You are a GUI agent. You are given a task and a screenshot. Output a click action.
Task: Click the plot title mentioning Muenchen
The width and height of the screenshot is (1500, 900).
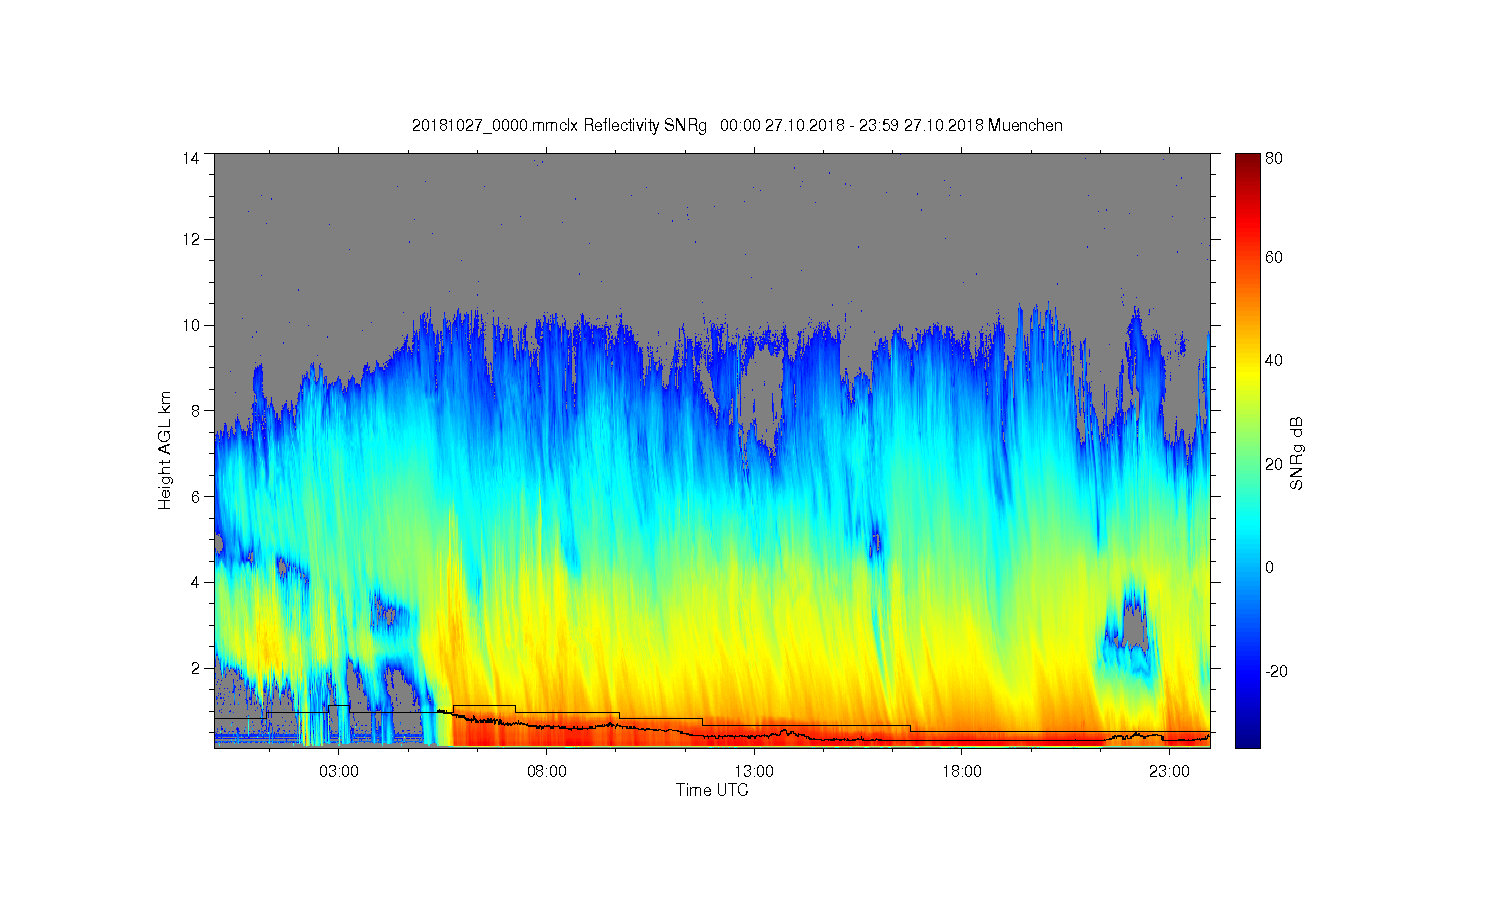[737, 125]
